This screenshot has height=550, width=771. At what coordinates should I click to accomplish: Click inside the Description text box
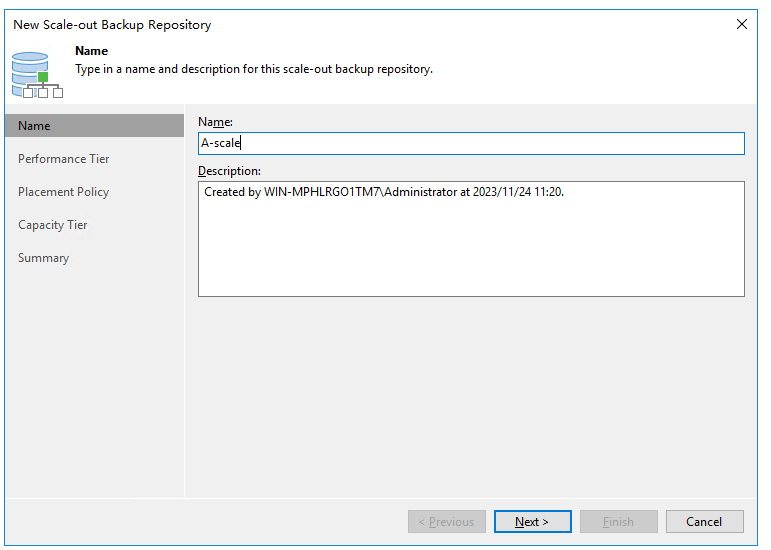[x=470, y=239]
